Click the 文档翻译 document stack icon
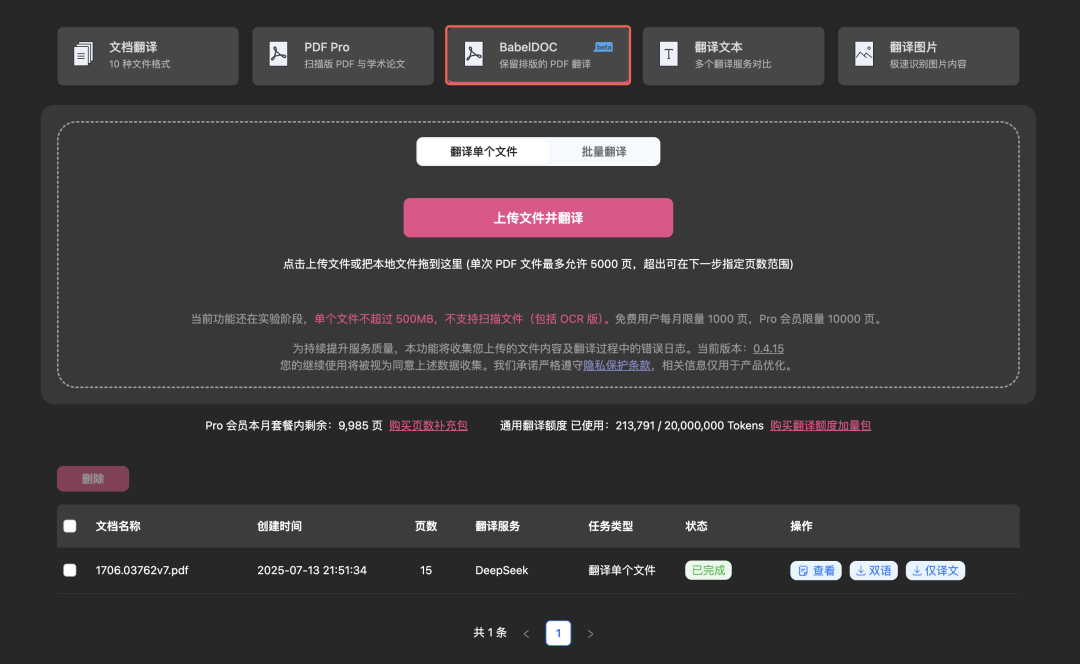The width and height of the screenshot is (1080, 664). 85,55
